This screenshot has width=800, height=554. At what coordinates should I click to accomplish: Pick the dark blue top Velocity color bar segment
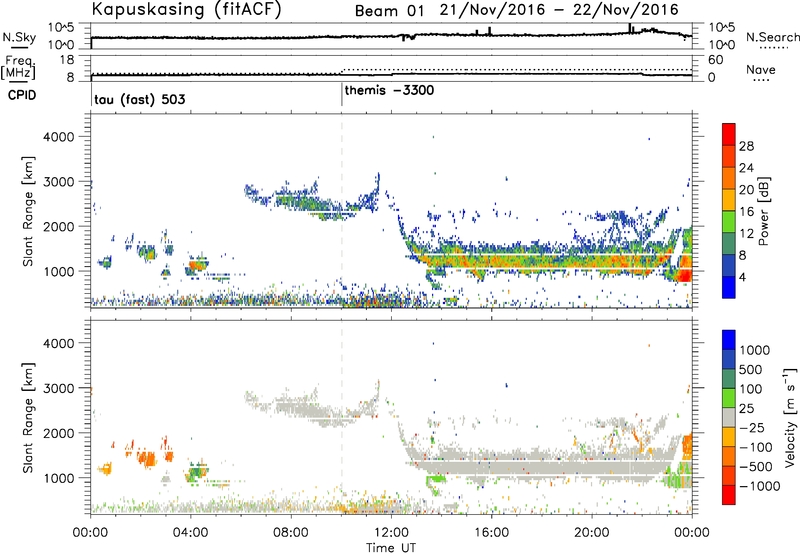pos(729,340)
